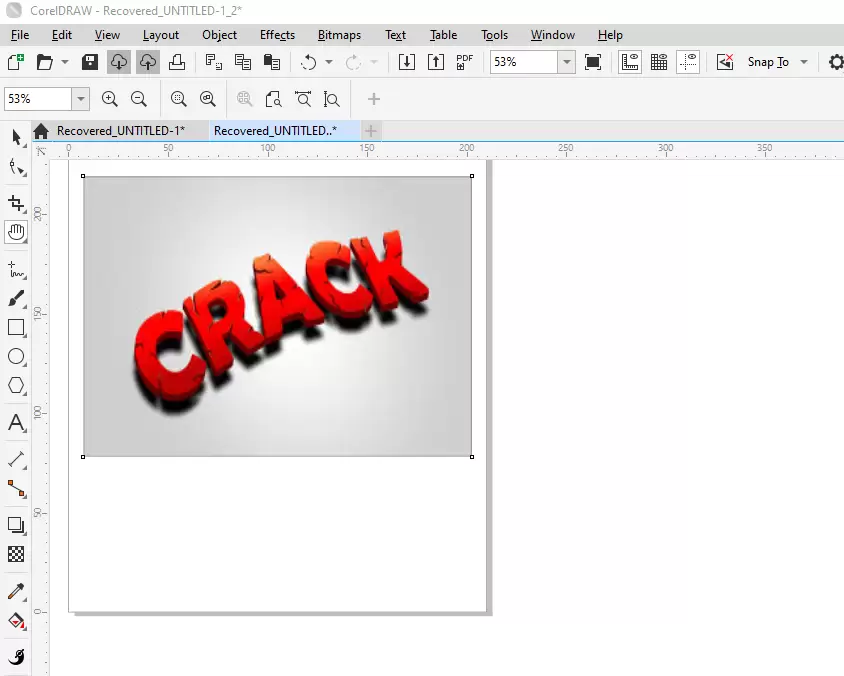This screenshot has width=844, height=676.
Task: Open the Bitmaps menu
Action: [339, 35]
